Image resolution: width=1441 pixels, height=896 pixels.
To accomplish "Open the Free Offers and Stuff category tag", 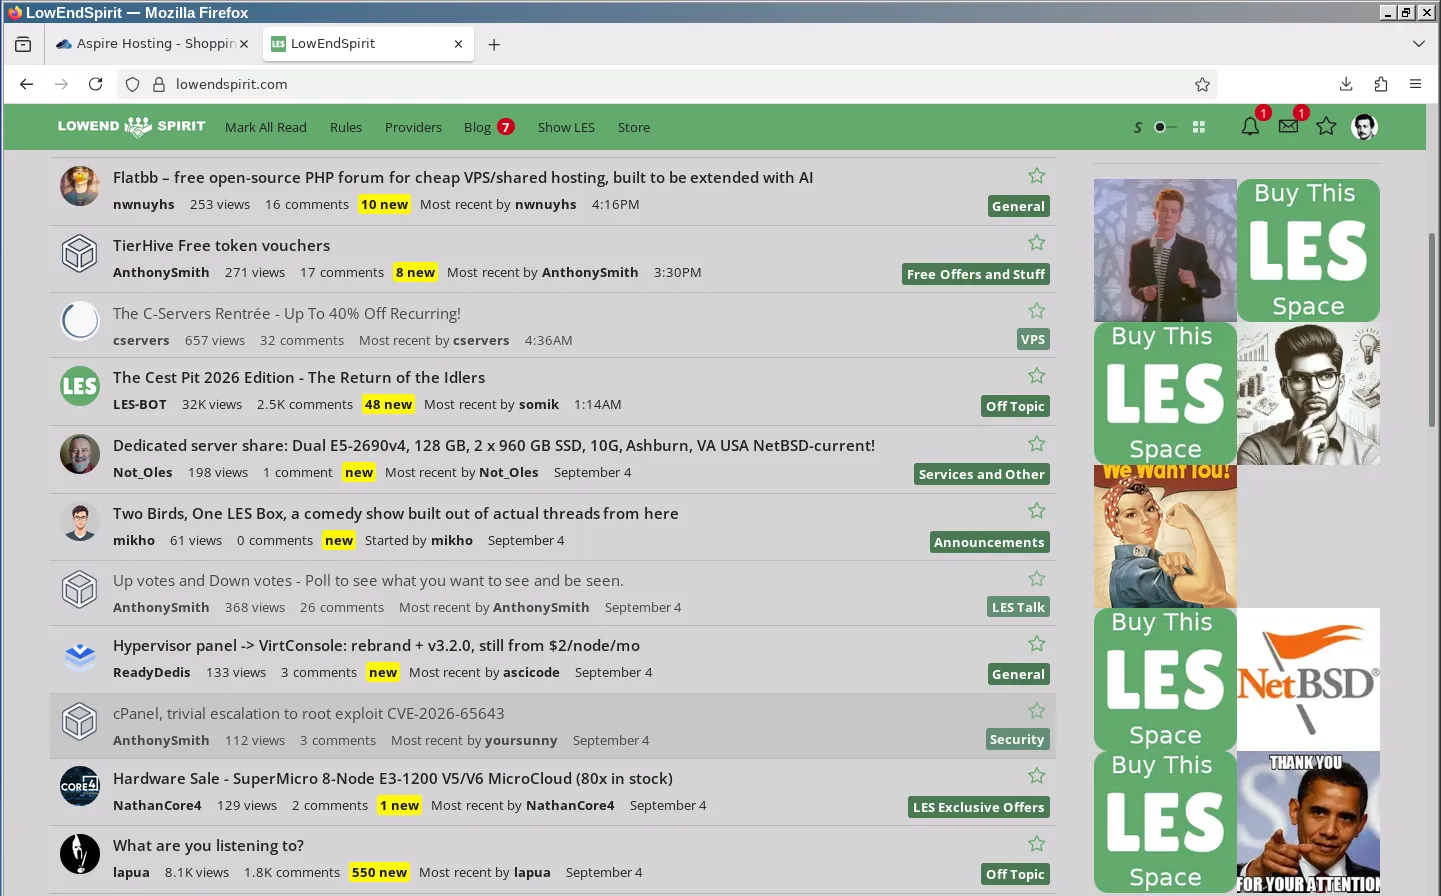I will [976, 274].
